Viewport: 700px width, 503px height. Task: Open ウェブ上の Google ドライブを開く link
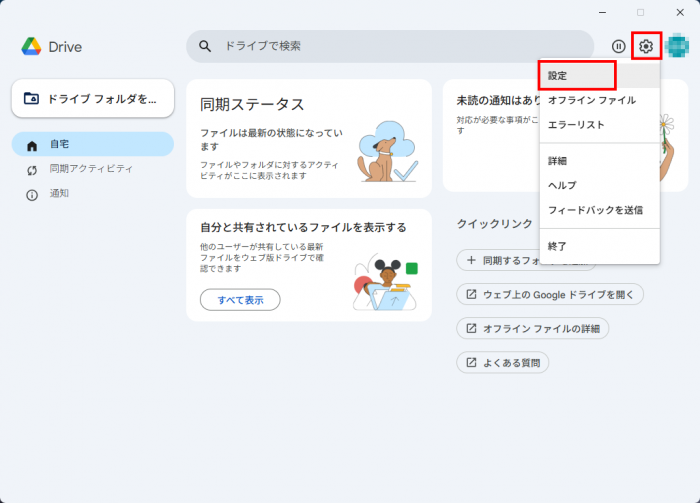click(550, 294)
